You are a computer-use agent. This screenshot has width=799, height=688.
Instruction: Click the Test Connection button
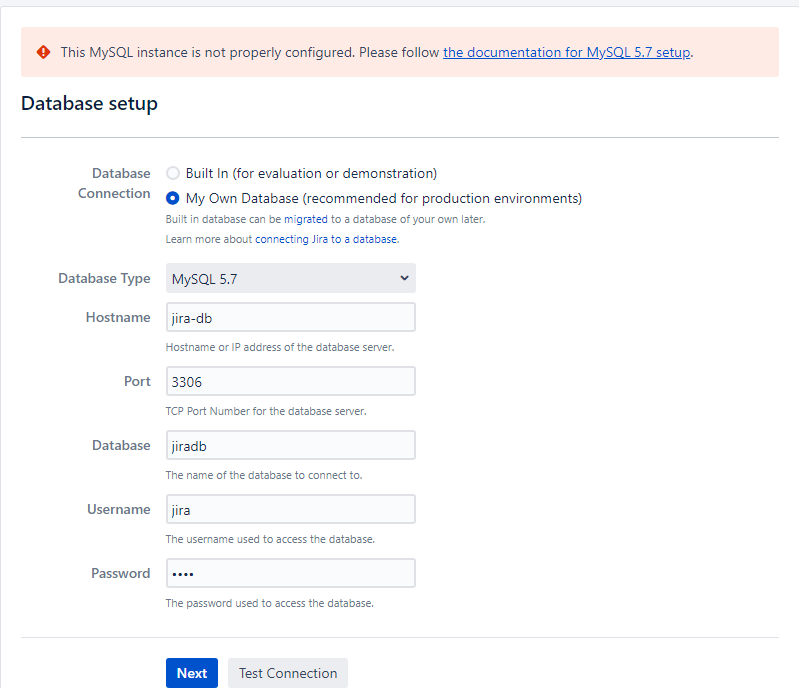click(x=288, y=673)
